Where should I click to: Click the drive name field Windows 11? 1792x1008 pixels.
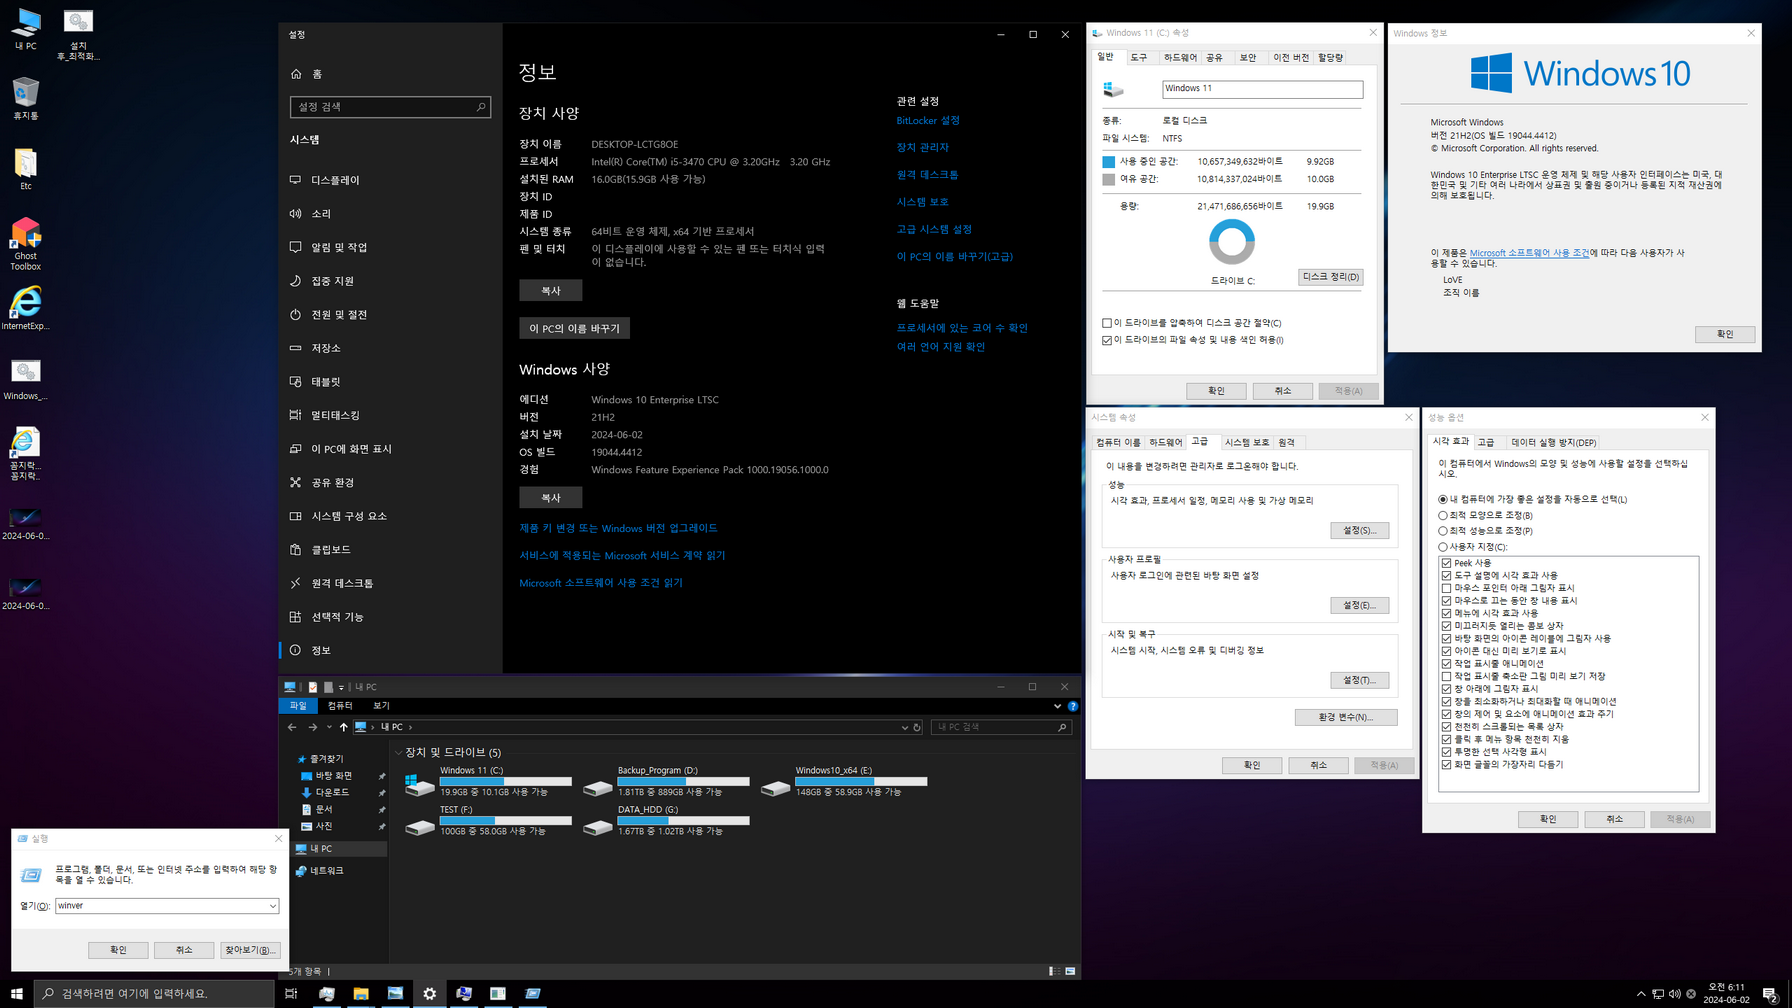1262,89
